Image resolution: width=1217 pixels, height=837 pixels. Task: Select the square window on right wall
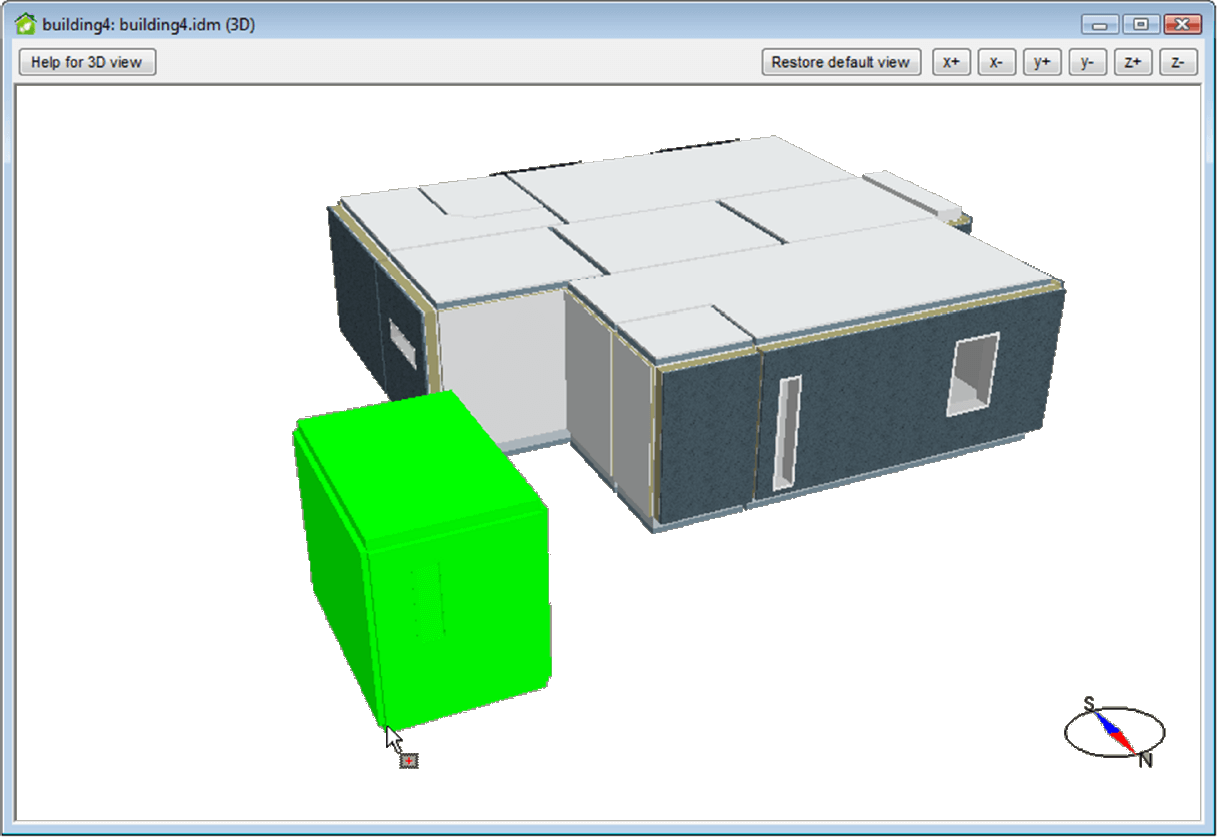(973, 374)
